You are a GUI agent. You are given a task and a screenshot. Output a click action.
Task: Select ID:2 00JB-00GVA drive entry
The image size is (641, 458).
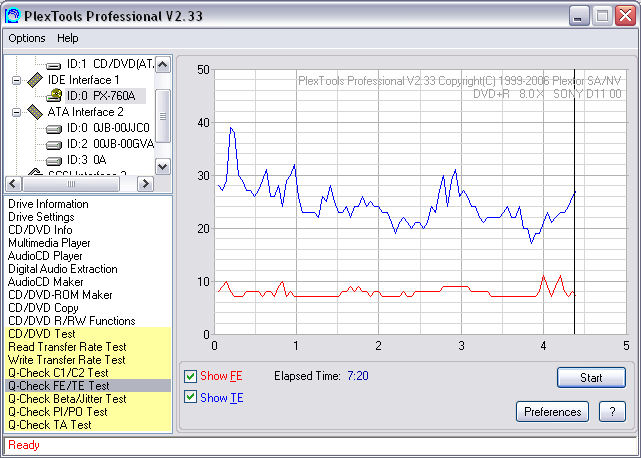[x=110, y=144]
